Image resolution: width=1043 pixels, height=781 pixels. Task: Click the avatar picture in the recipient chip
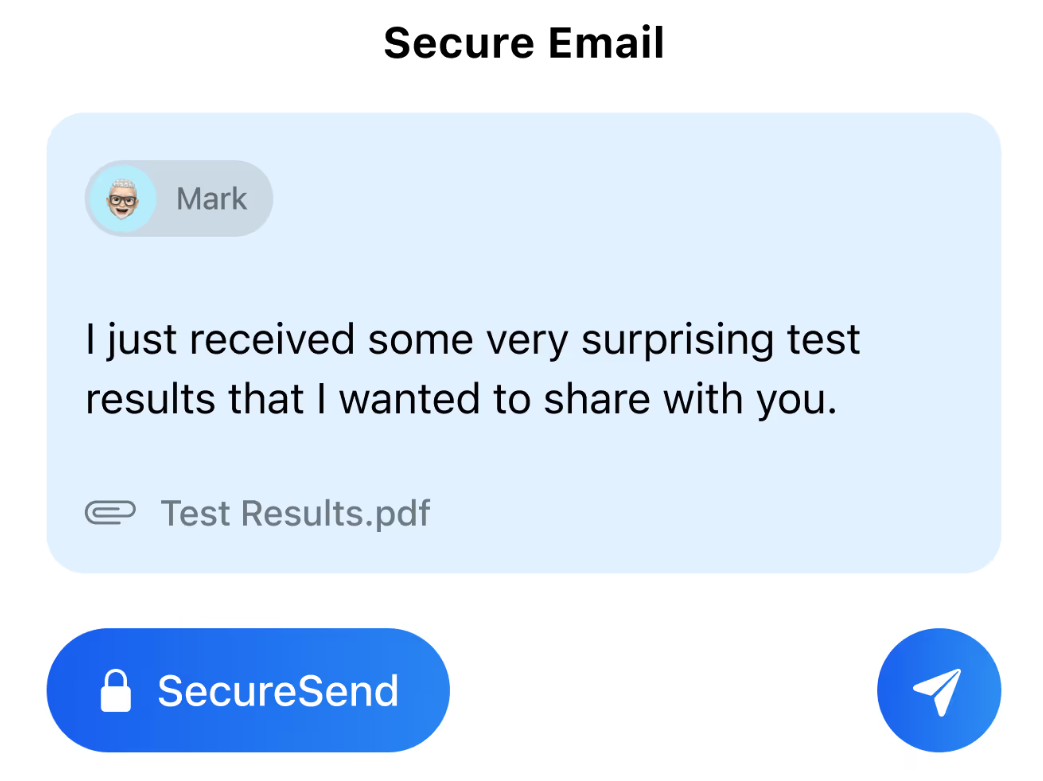pyautogui.click(x=121, y=198)
